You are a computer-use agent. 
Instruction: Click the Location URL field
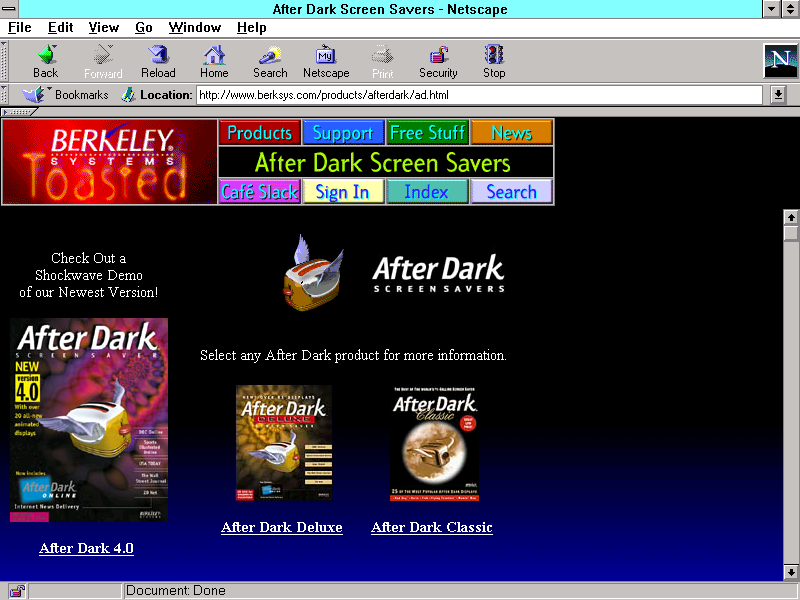click(x=479, y=95)
